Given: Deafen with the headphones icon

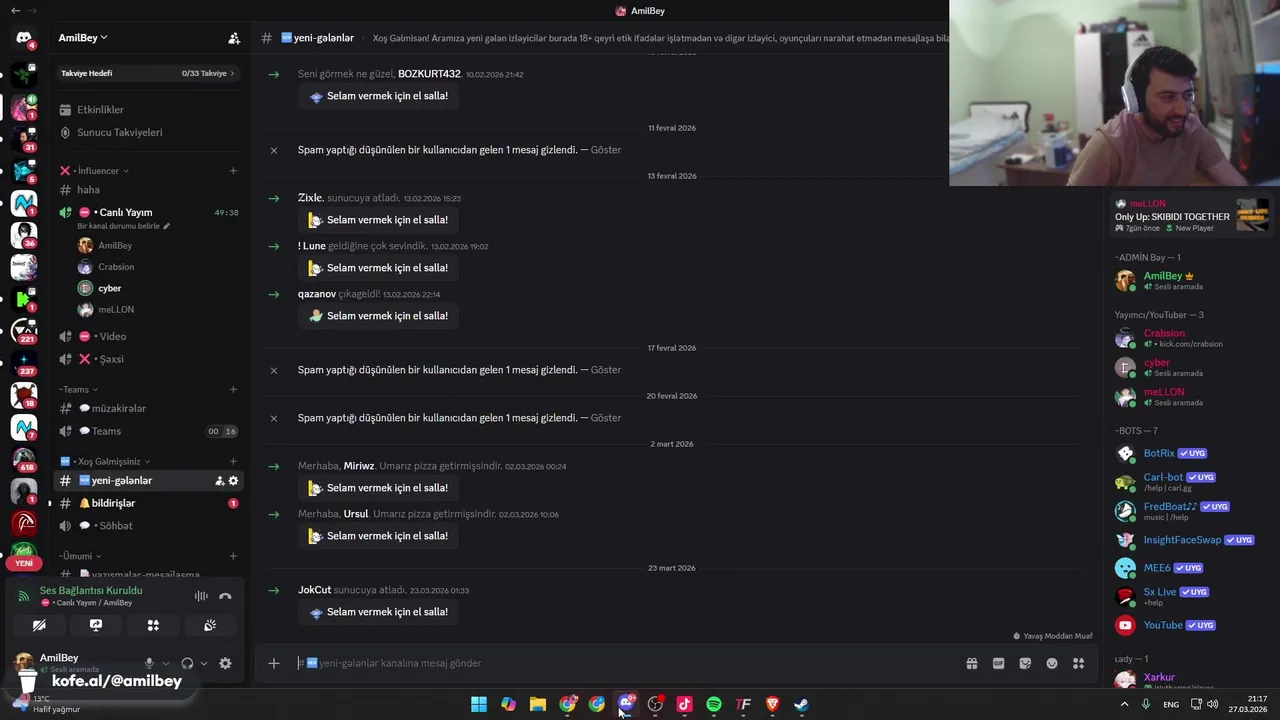Looking at the screenshot, I should [x=187, y=663].
